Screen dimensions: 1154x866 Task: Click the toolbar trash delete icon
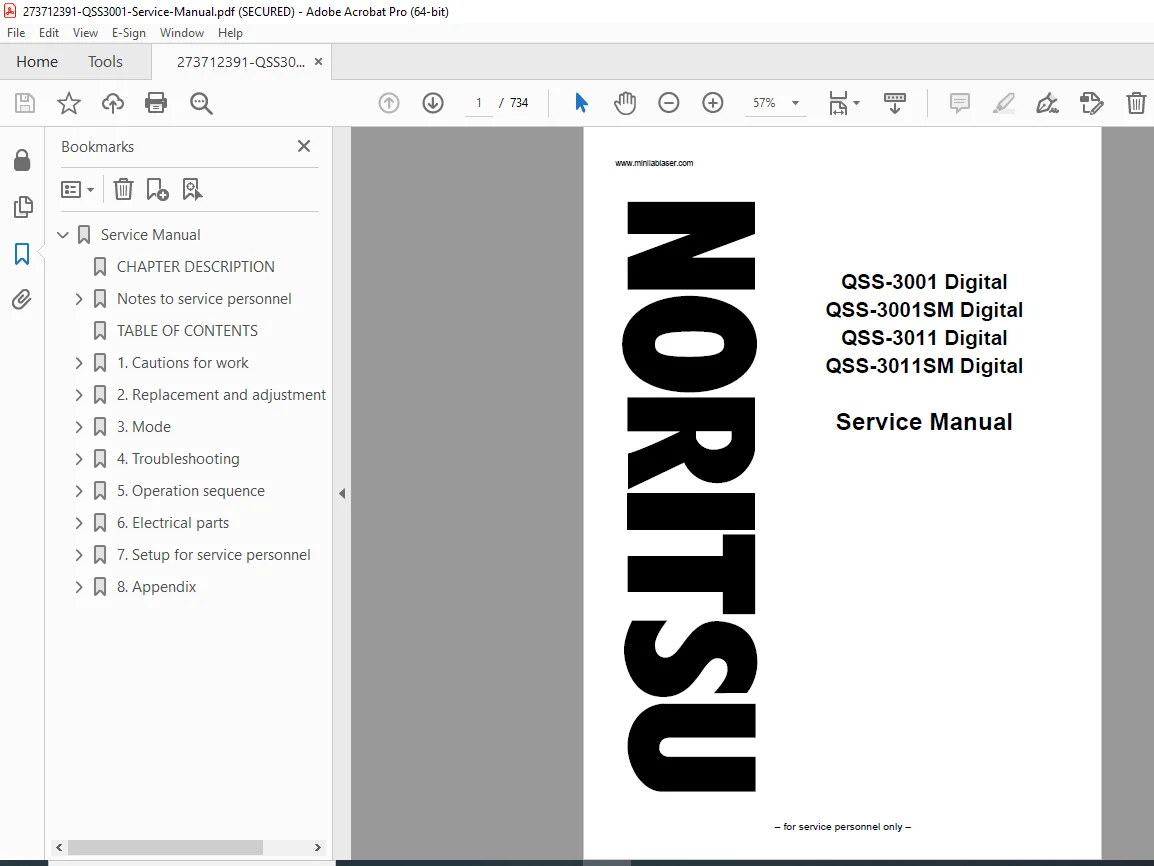pyautogui.click(x=1136, y=103)
